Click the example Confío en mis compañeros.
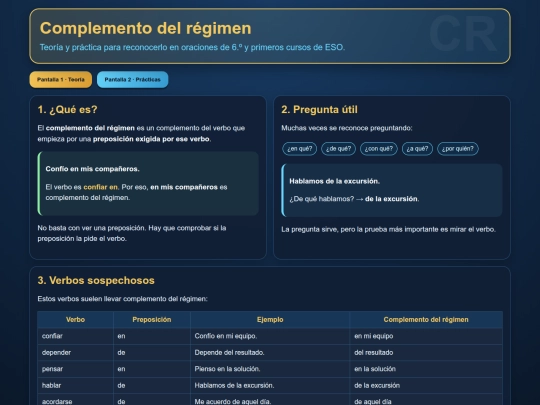 click(x=92, y=169)
